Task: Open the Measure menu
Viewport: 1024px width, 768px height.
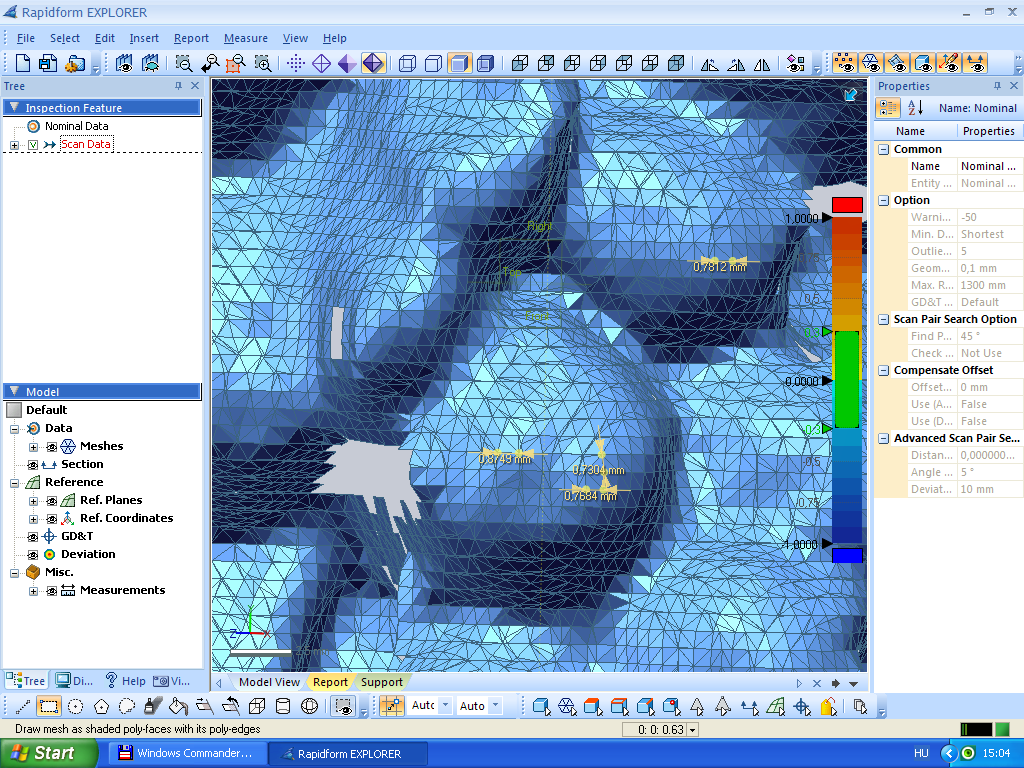Action: pyautogui.click(x=245, y=38)
